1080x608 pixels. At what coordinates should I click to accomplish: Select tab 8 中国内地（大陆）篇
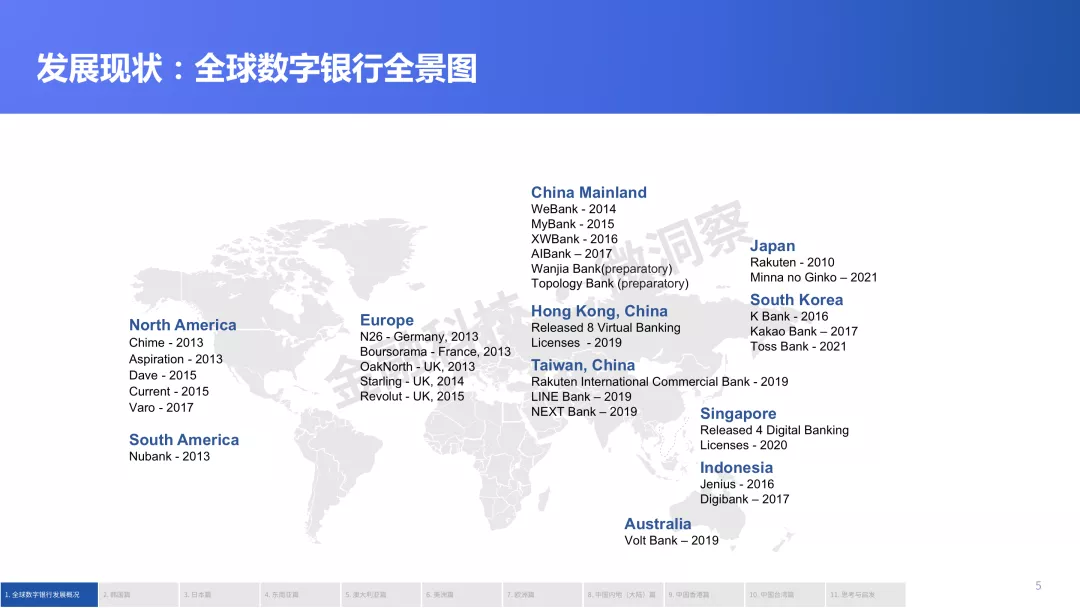click(623, 594)
